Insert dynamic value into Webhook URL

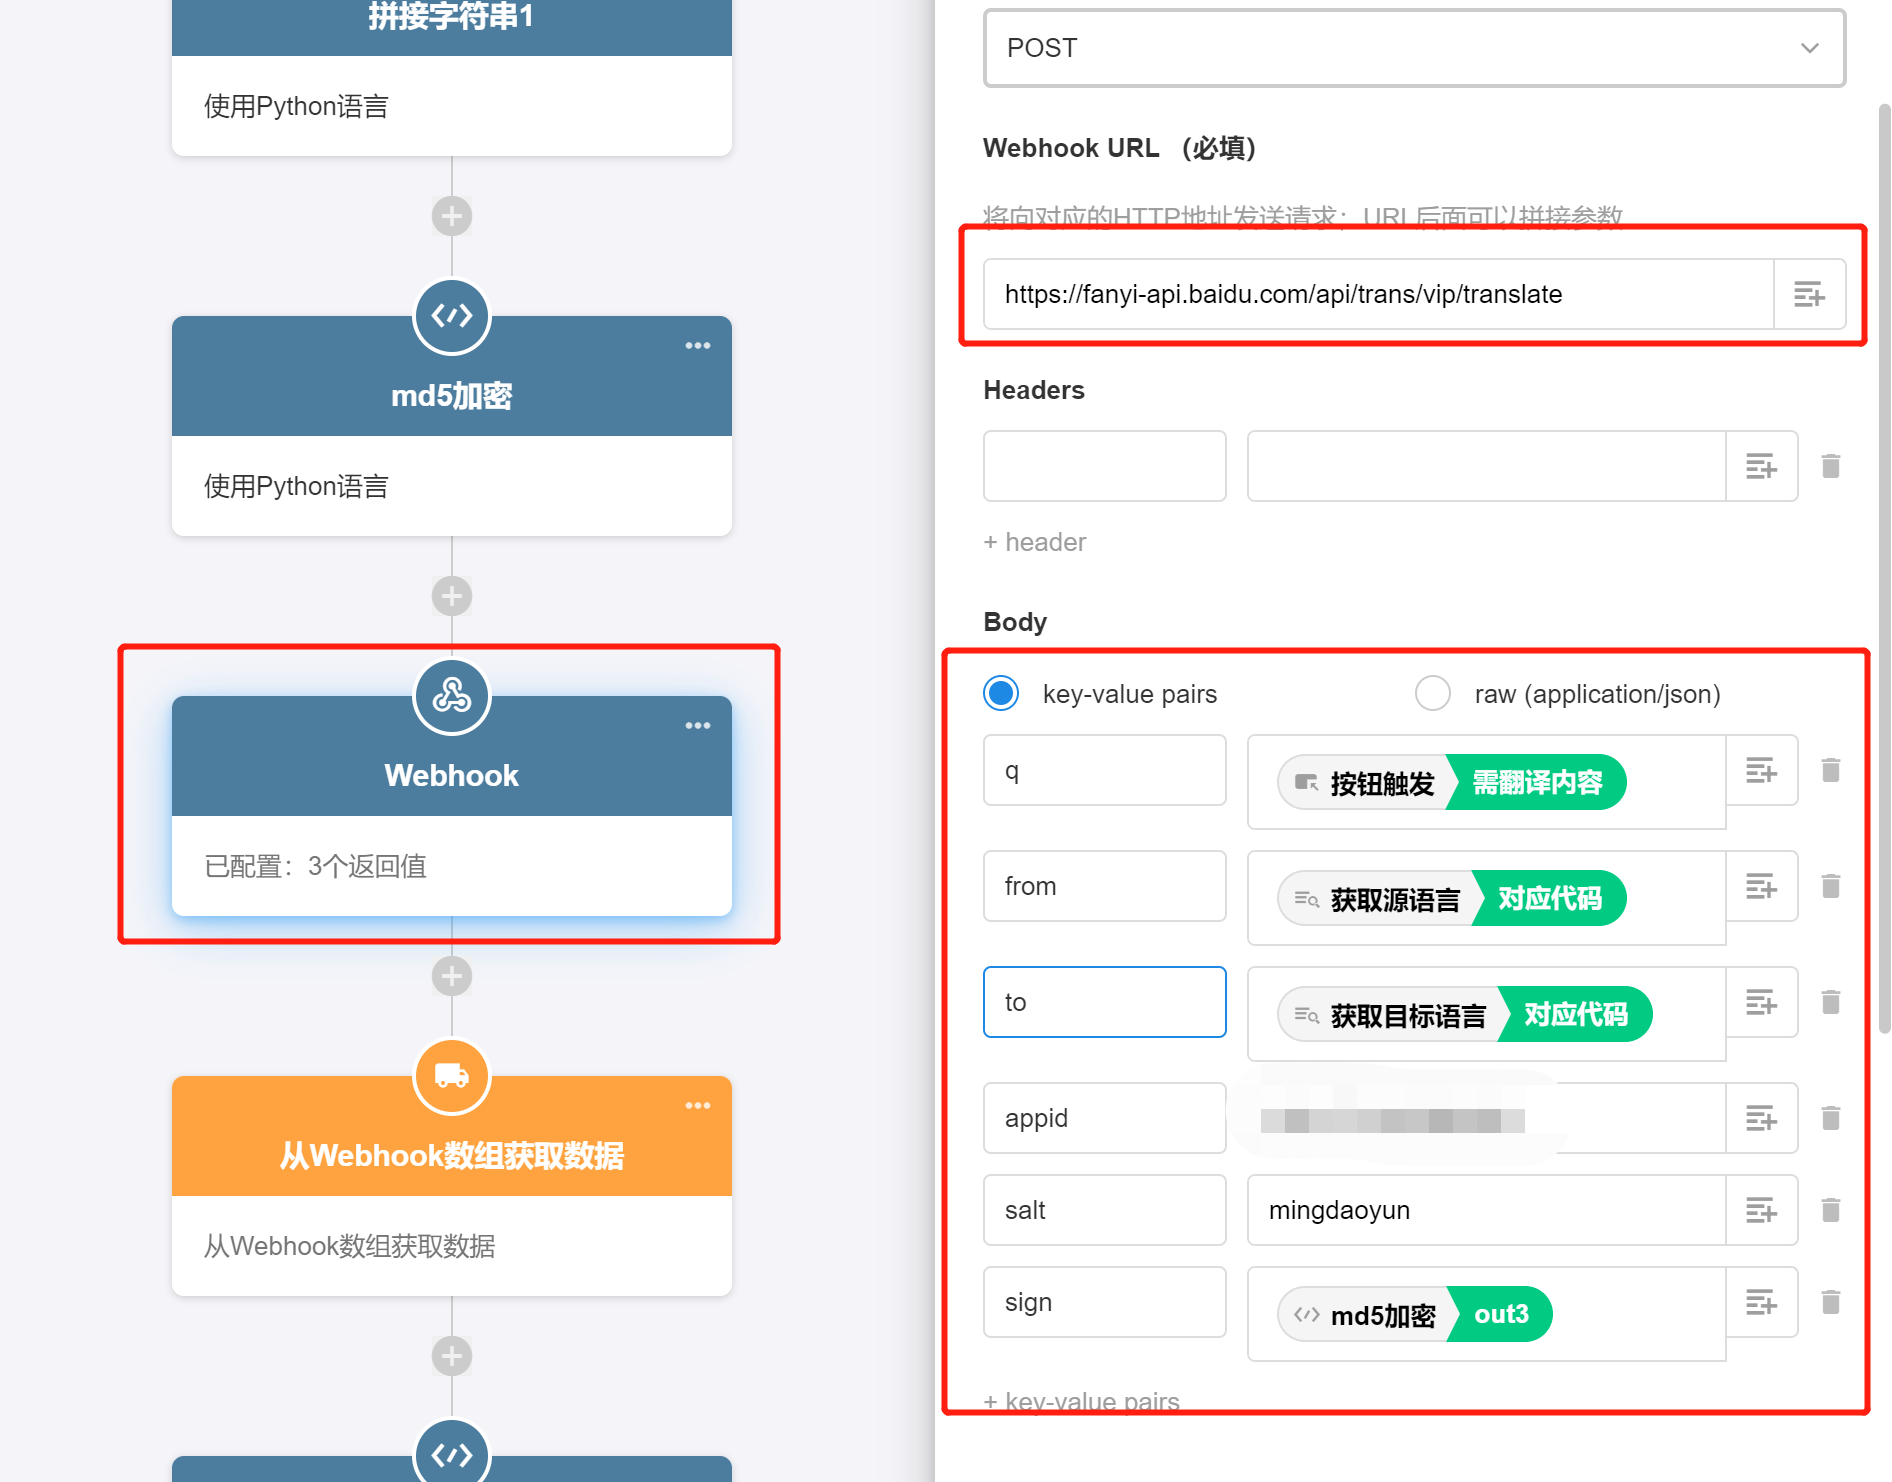coord(1809,294)
